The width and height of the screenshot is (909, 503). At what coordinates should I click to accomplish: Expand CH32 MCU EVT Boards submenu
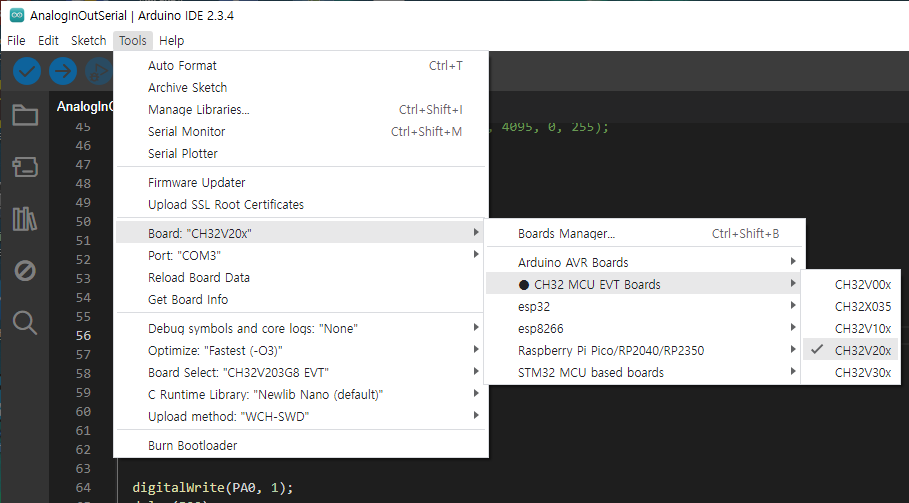coord(644,285)
